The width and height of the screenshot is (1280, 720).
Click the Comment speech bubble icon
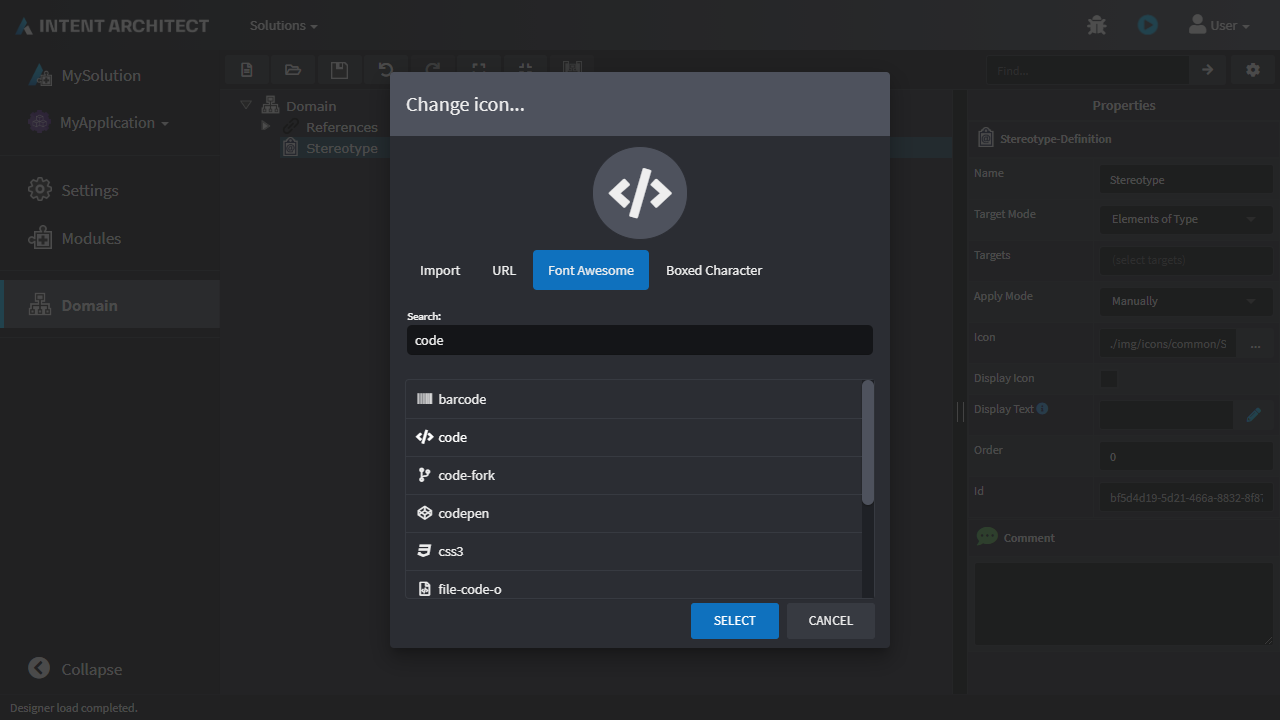[987, 537]
